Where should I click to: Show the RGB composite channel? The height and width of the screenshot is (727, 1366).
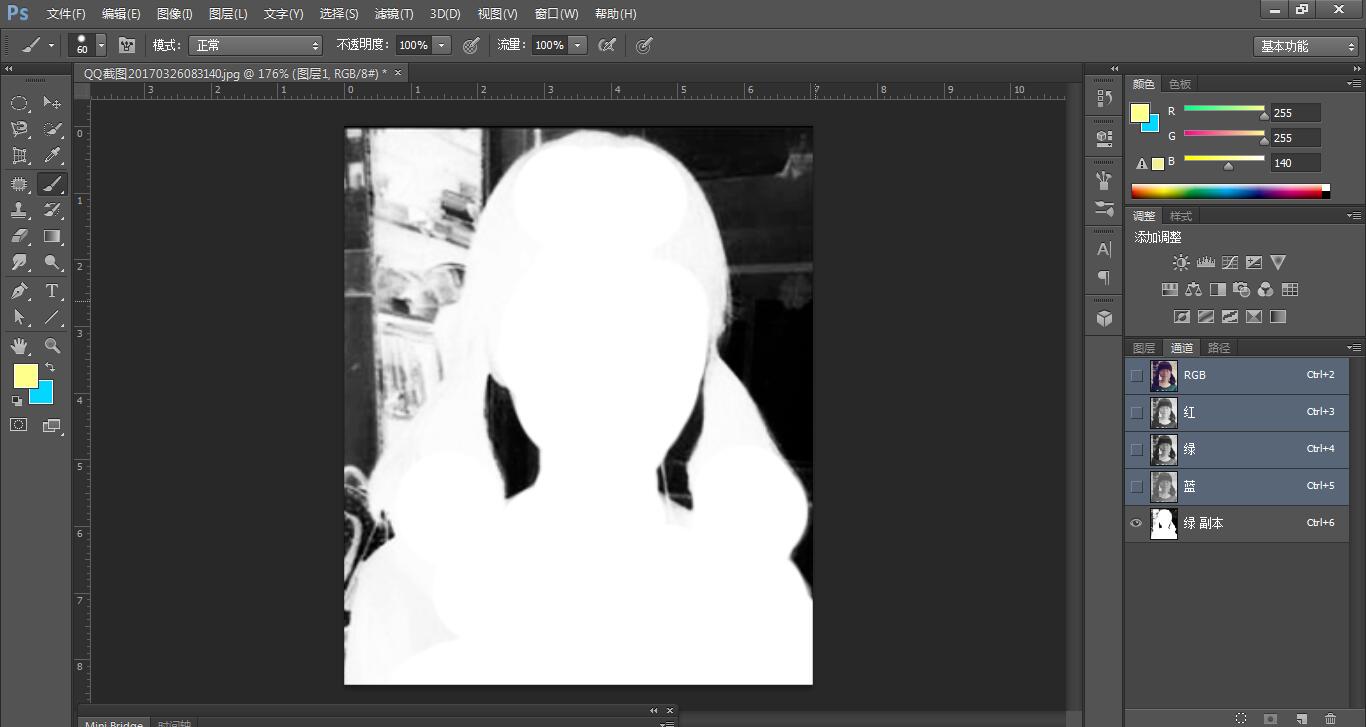(x=1136, y=376)
